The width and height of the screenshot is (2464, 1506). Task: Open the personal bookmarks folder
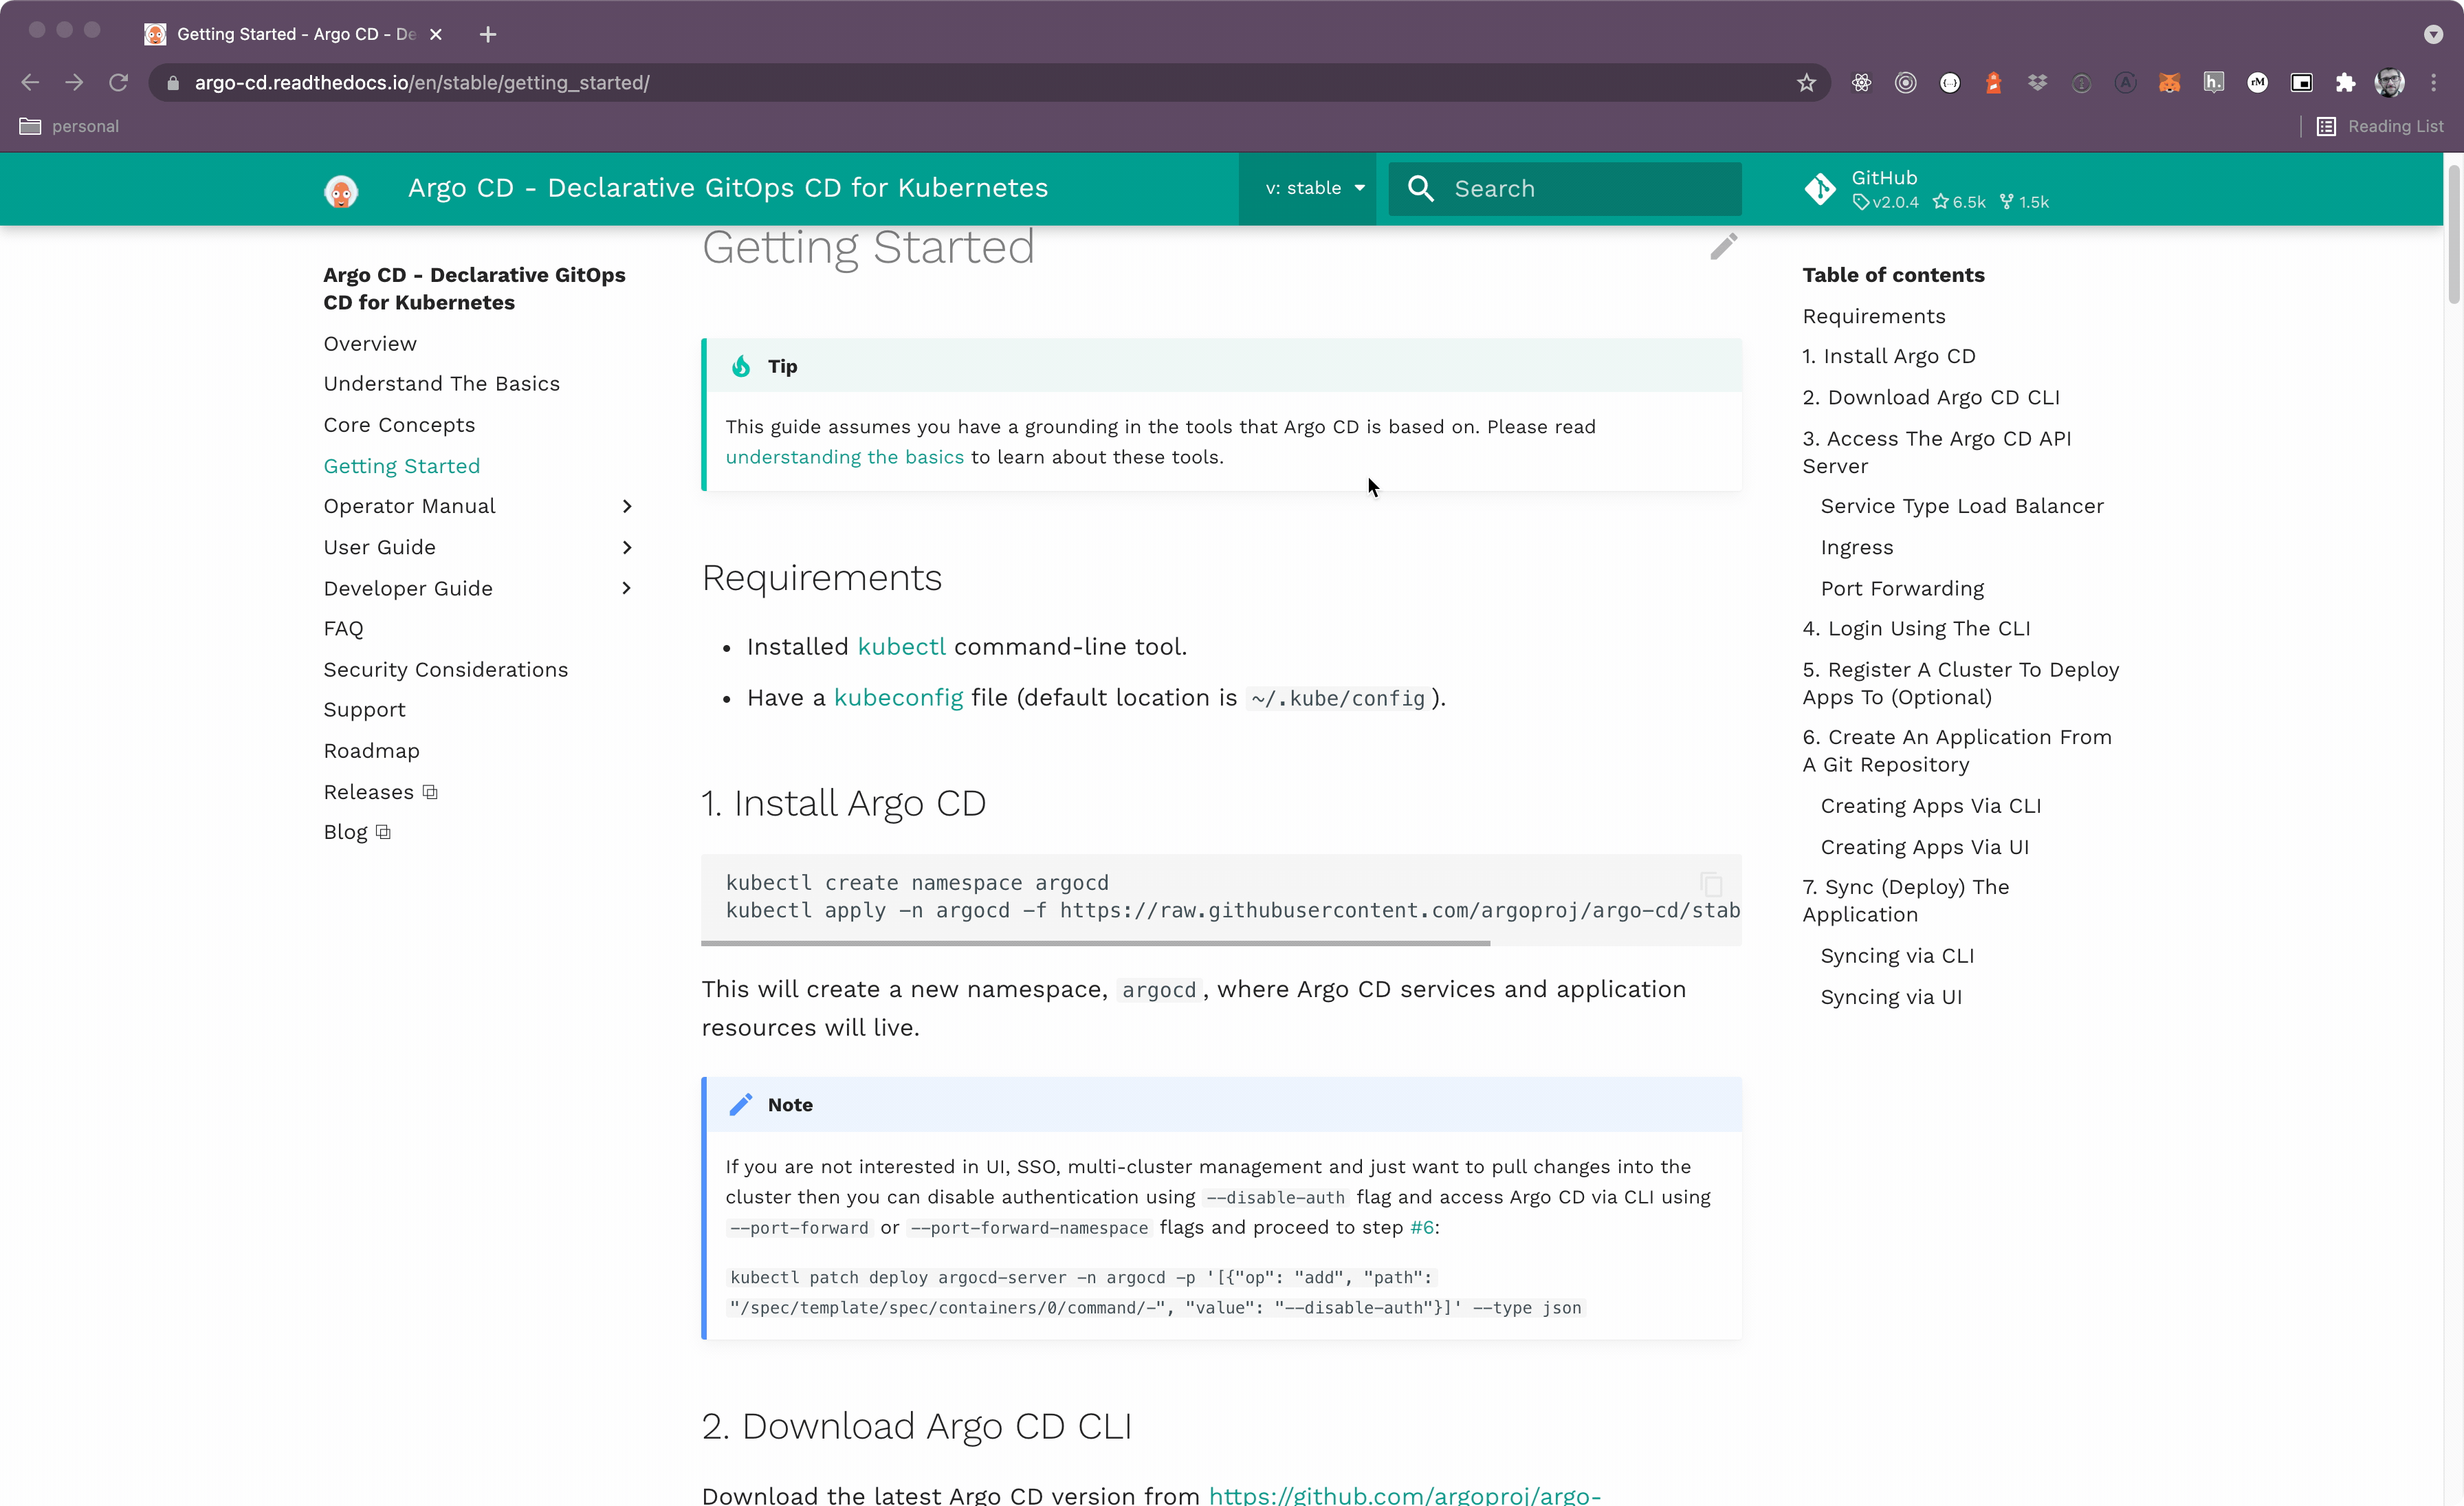coord(69,126)
